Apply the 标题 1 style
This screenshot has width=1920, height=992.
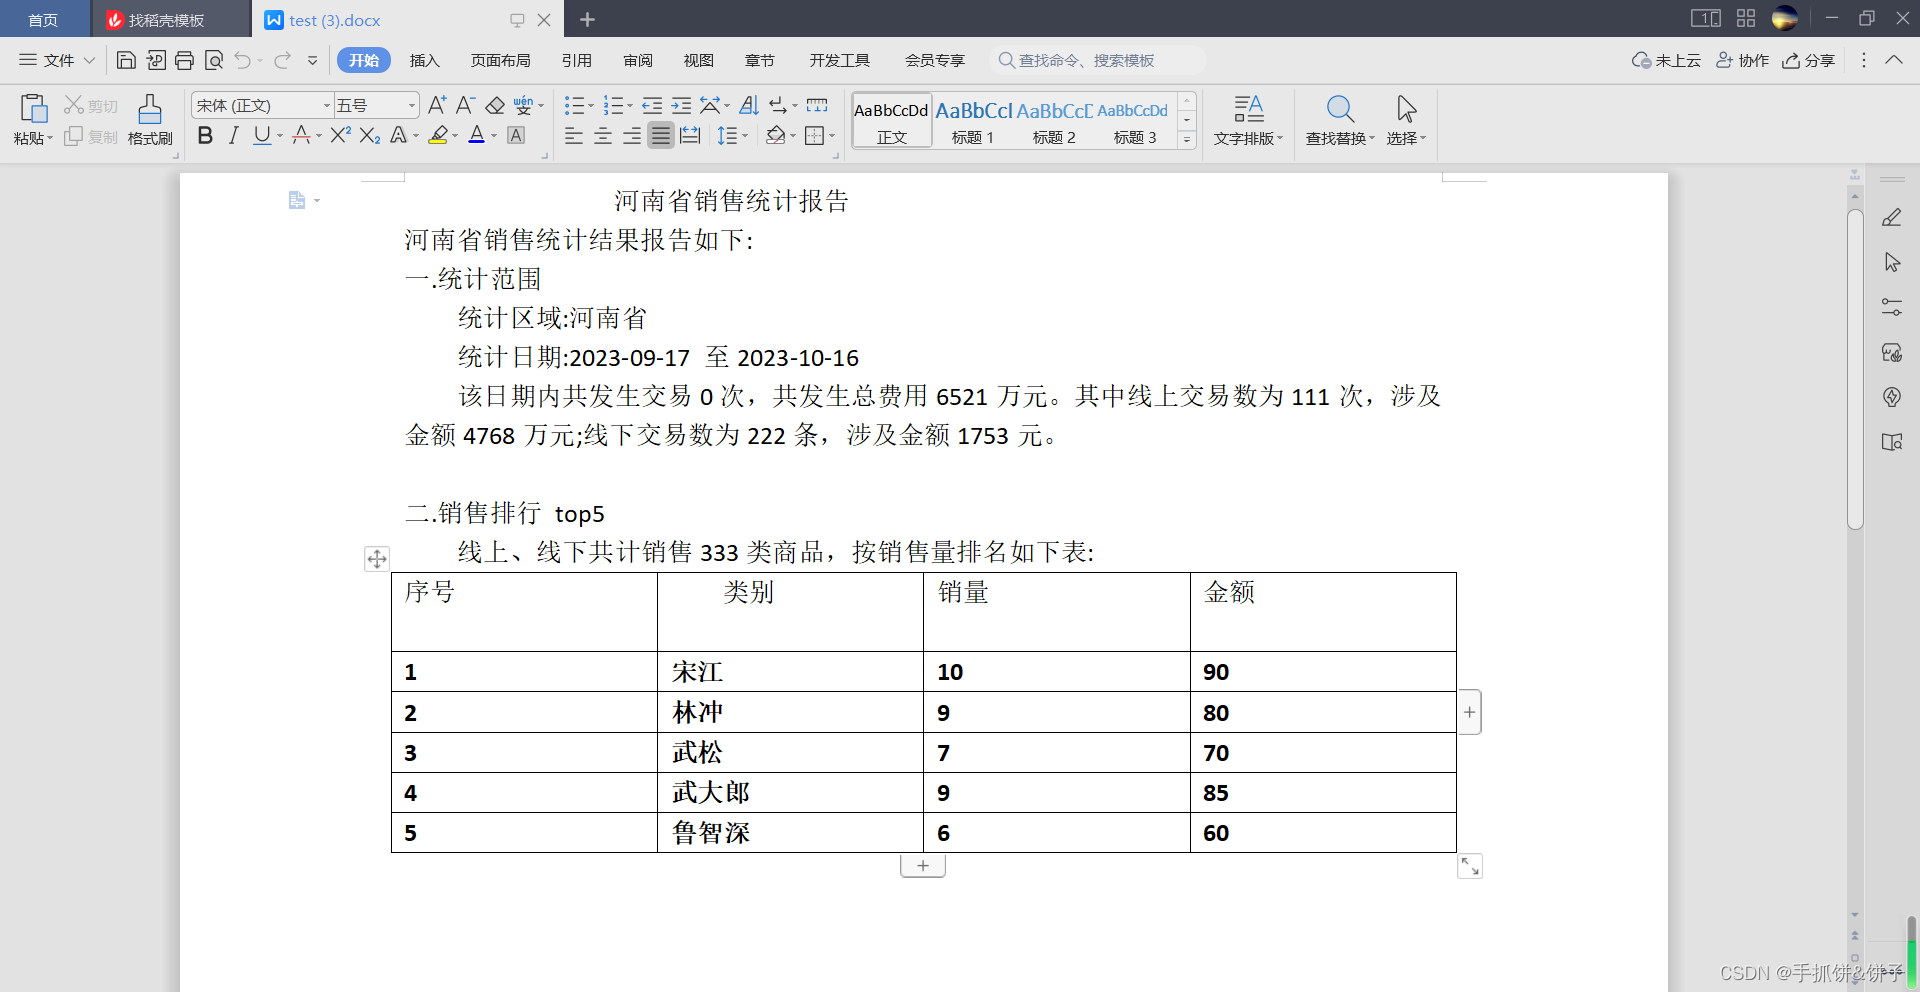coord(972,120)
